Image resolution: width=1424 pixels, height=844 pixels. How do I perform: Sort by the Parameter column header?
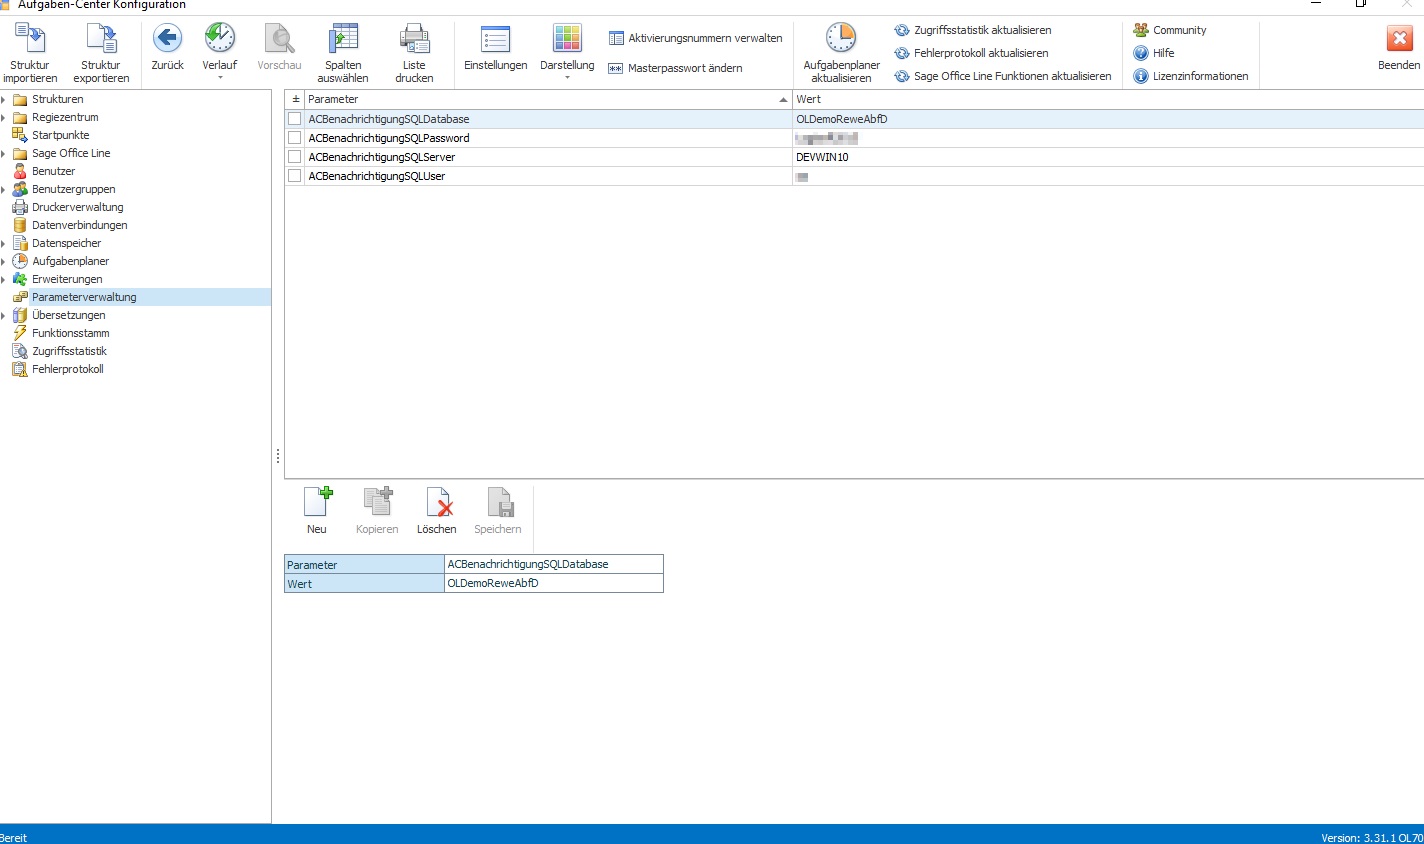click(548, 99)
